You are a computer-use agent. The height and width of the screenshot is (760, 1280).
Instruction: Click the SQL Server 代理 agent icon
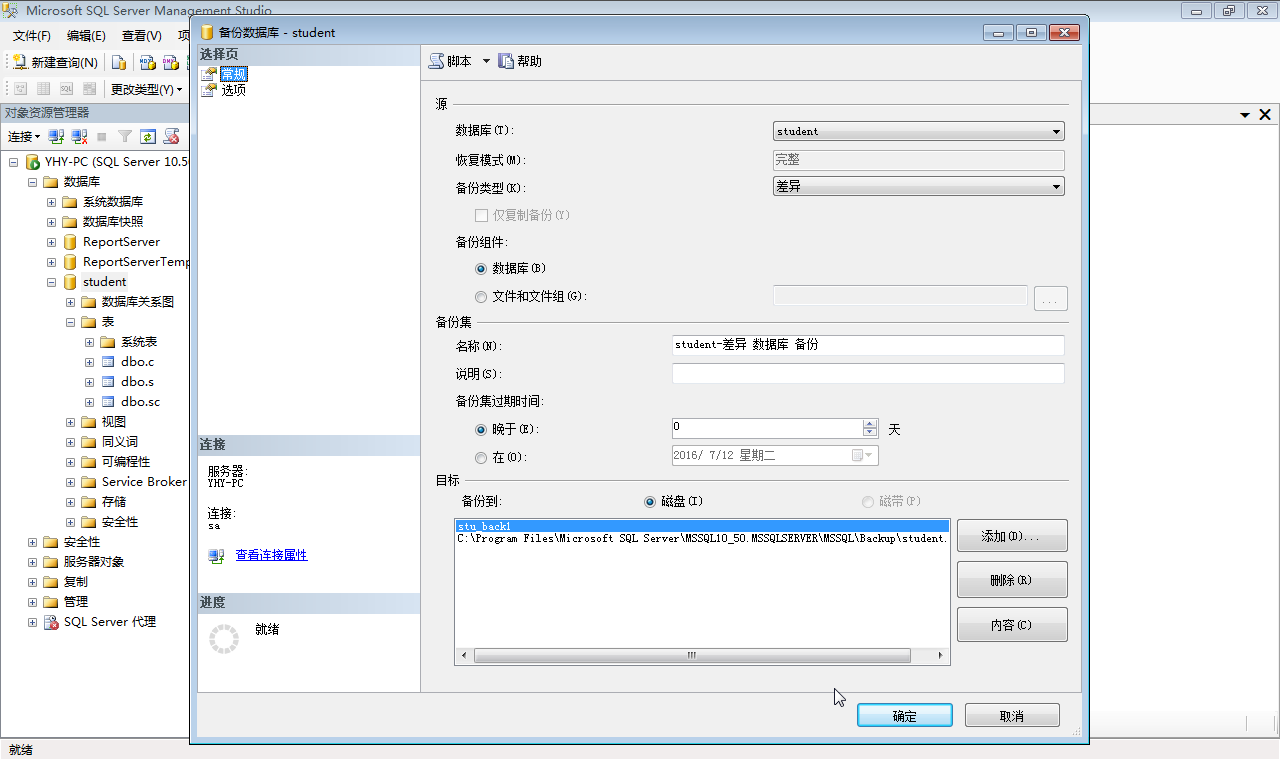(x=51, y=622)
